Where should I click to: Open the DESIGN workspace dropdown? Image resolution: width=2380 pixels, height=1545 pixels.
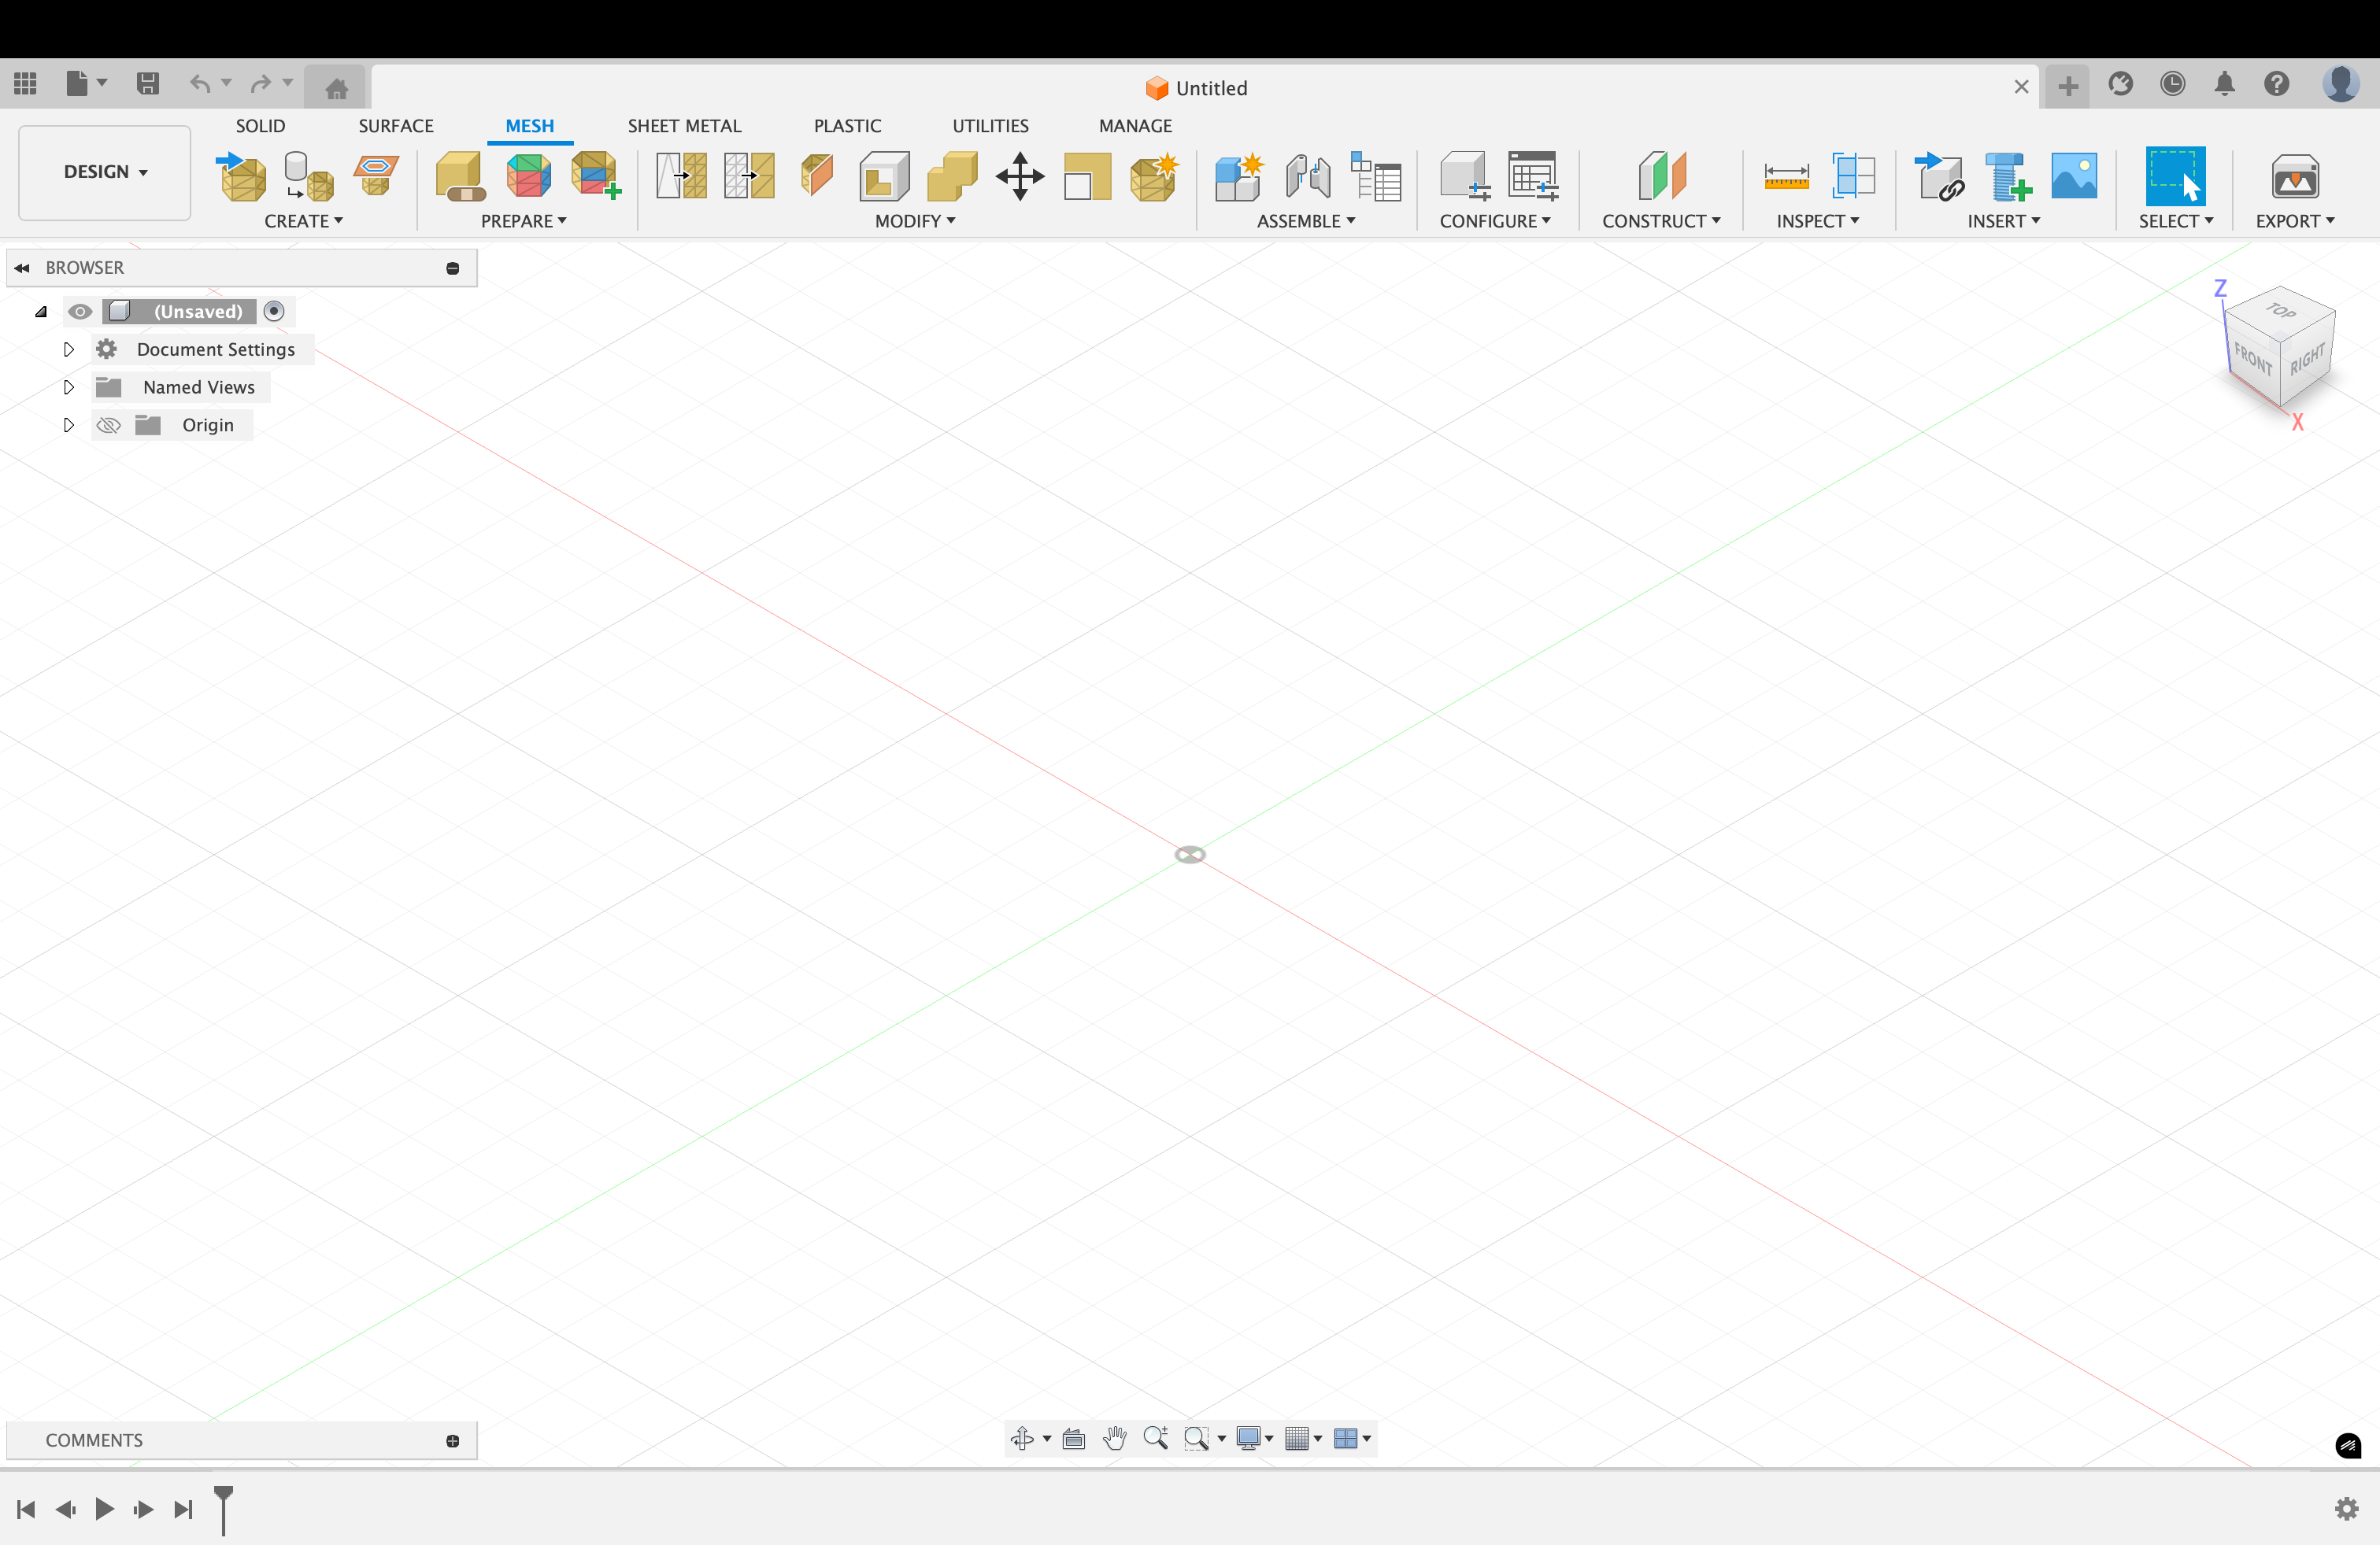point(103,171)
